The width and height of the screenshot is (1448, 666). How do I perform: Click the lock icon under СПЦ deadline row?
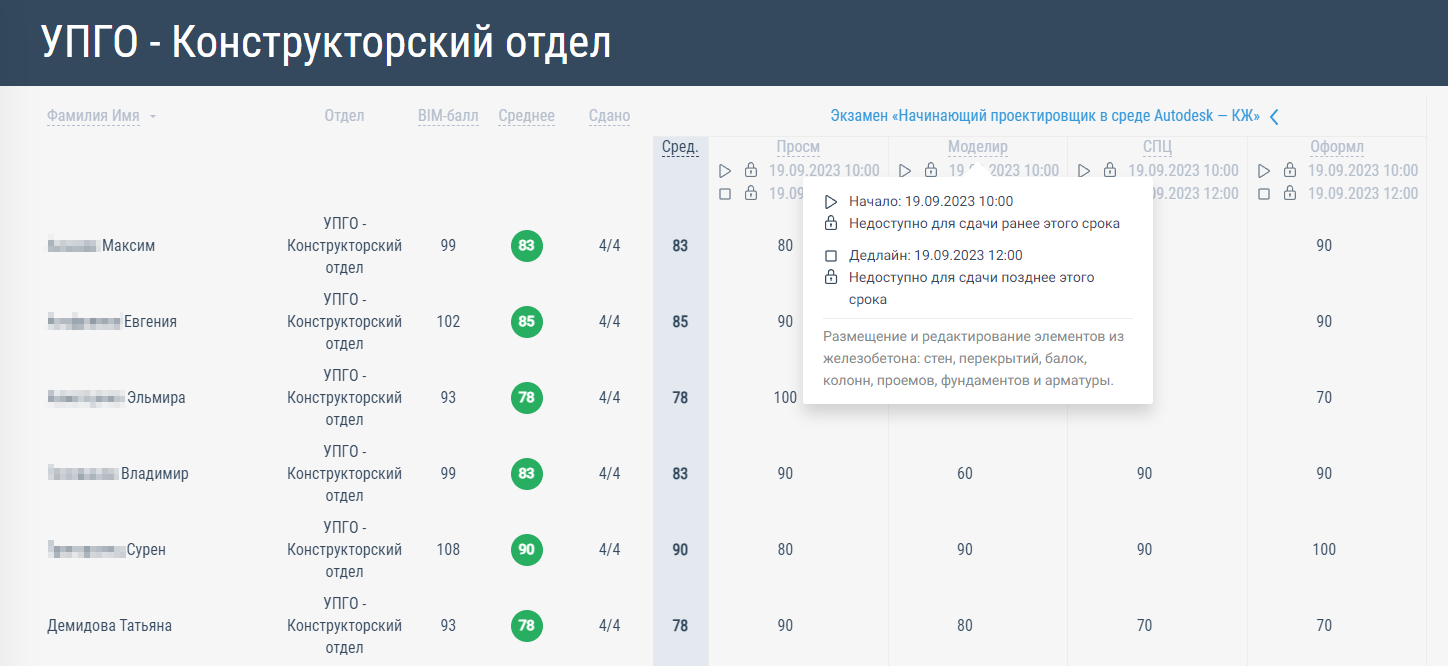(x=1110, y=196)
